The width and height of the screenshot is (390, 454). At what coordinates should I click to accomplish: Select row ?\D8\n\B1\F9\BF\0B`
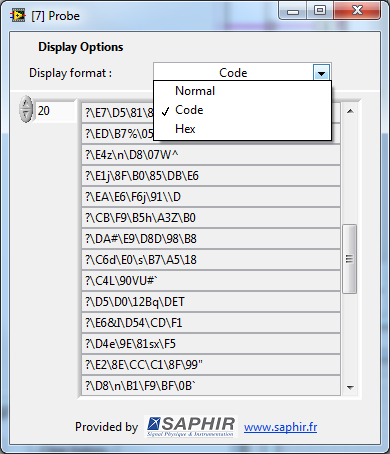211,386
